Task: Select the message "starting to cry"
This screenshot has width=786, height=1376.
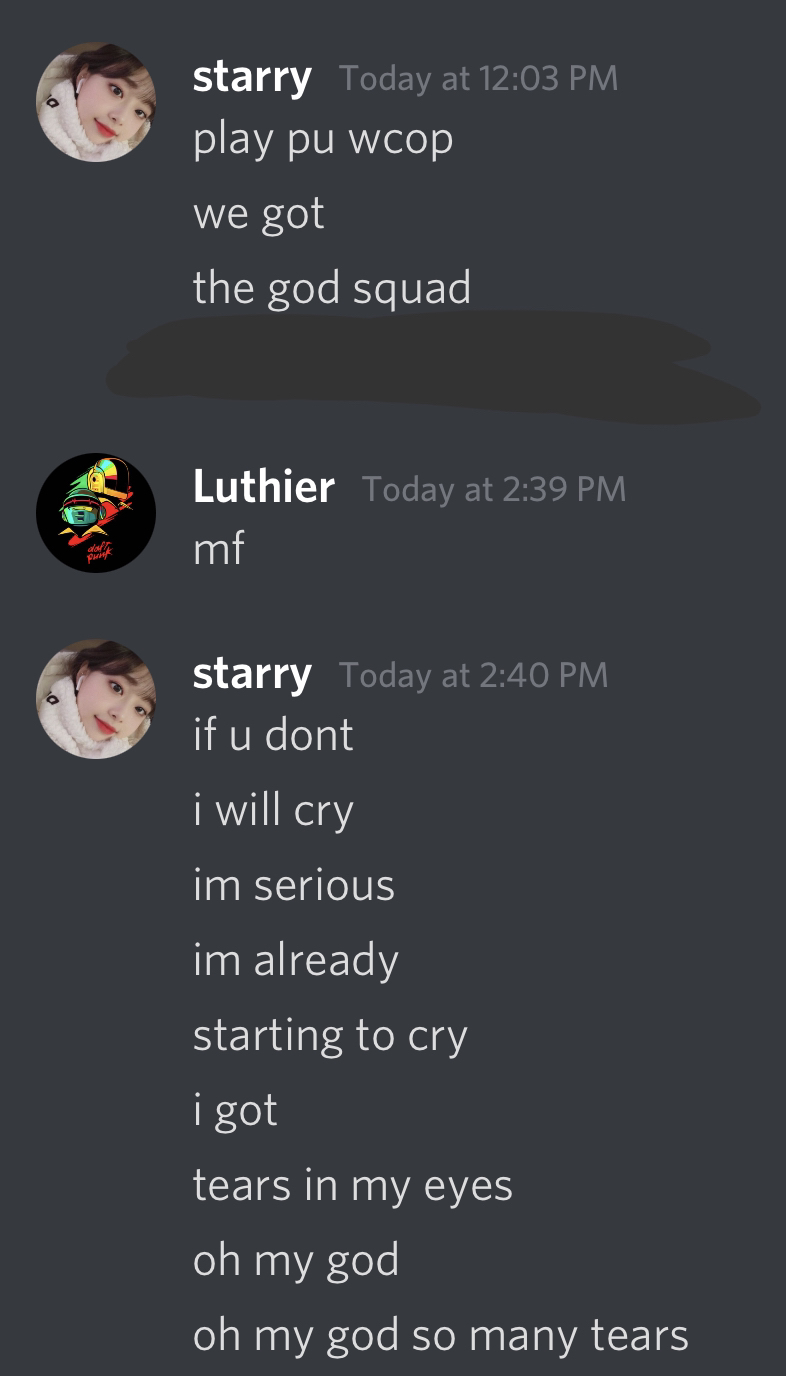Action: pyautogui.click(x=330, y=1037)
